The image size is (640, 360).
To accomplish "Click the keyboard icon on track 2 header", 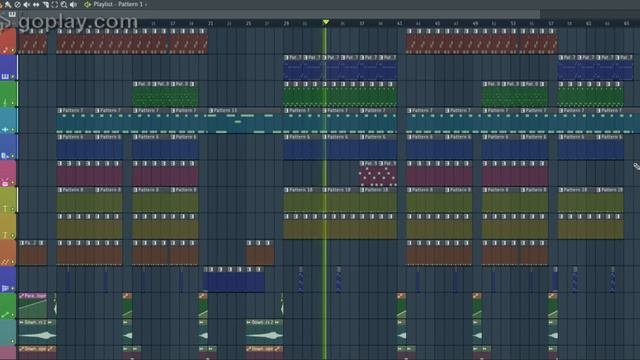I will (x=5, y=76).
